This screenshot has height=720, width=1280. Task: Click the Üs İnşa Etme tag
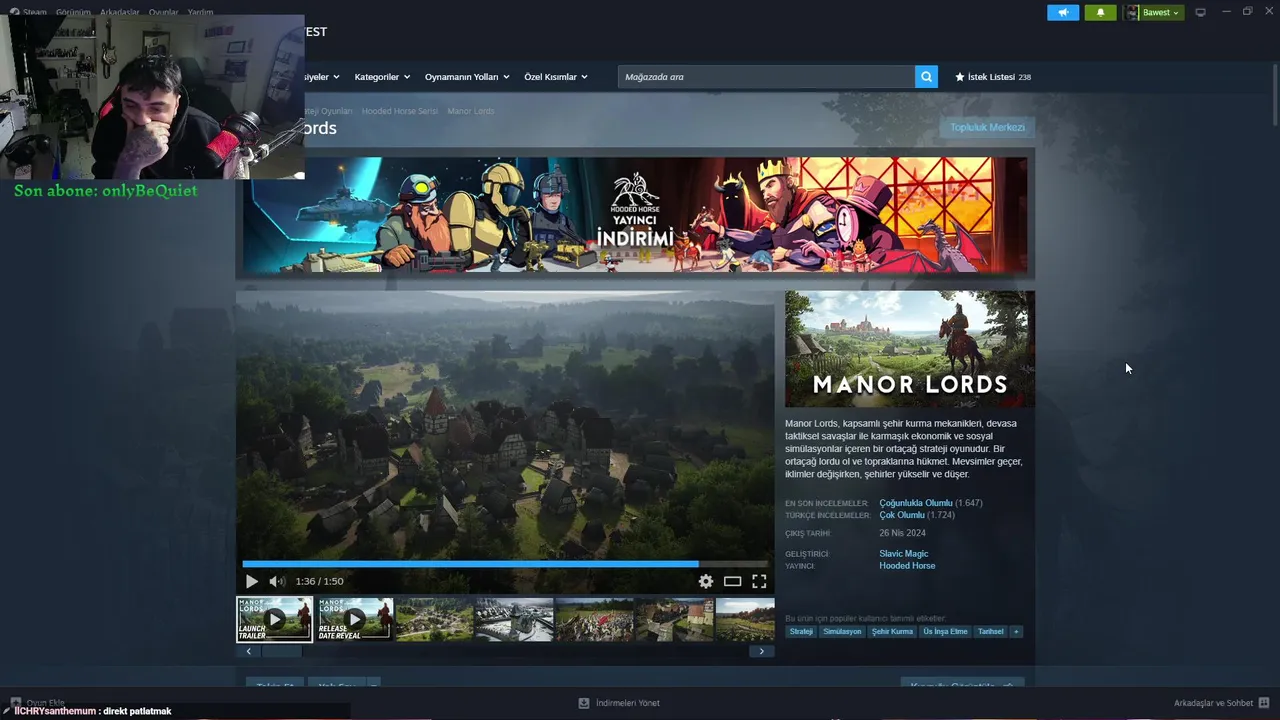click(946, 632)
